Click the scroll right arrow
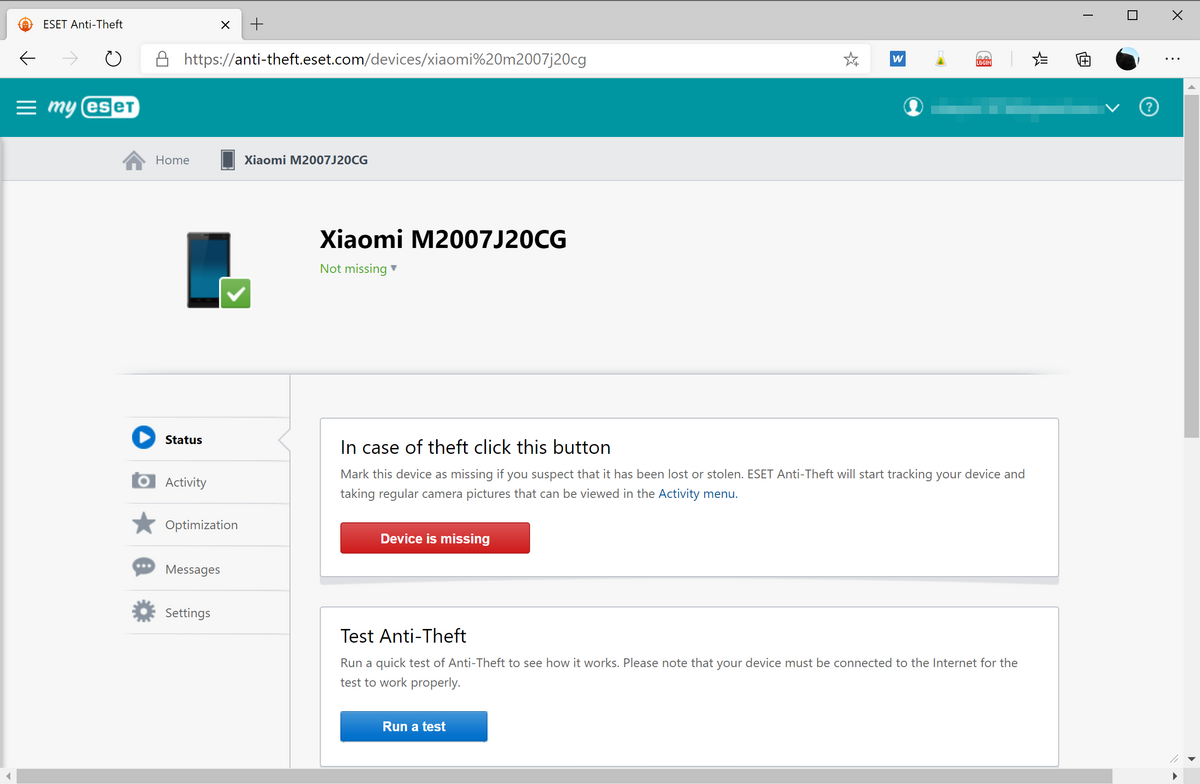 click(x=1175, y=776)
